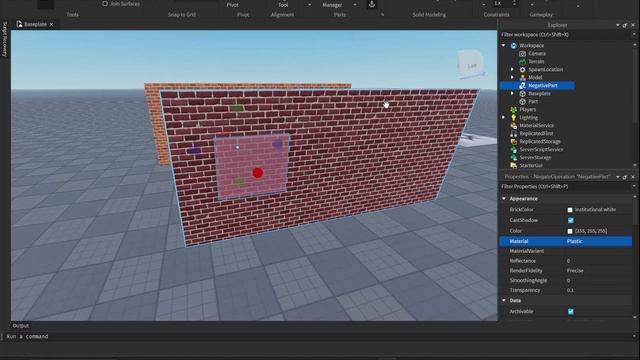Click the MaterialVariant property row

(x=566, y=251)
